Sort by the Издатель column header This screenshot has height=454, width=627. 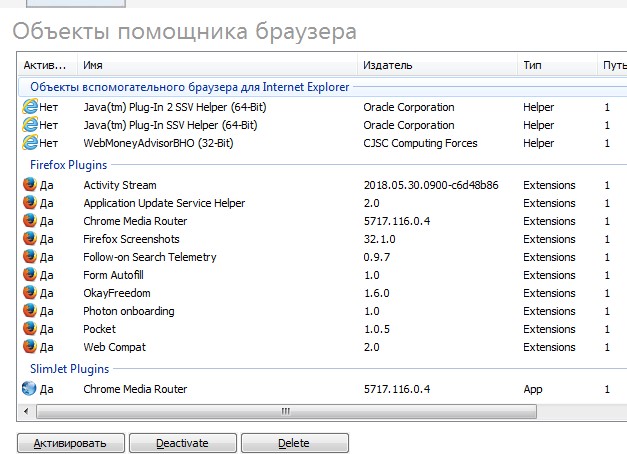(437, 65)
